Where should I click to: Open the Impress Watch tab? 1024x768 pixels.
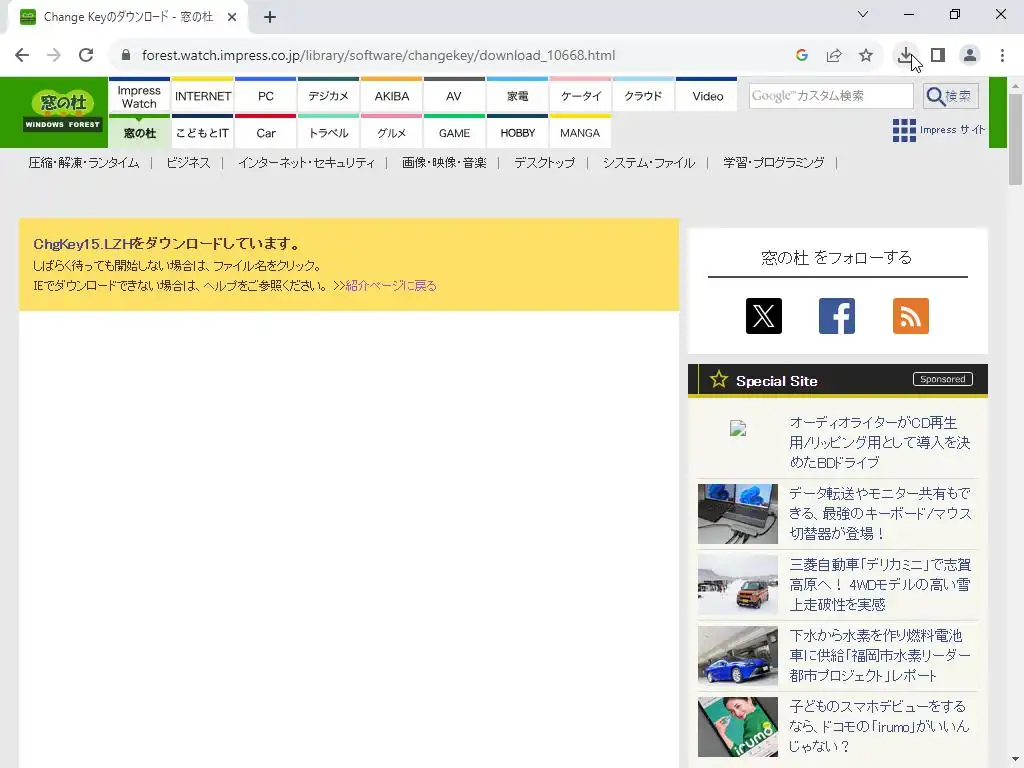point(139,96)
